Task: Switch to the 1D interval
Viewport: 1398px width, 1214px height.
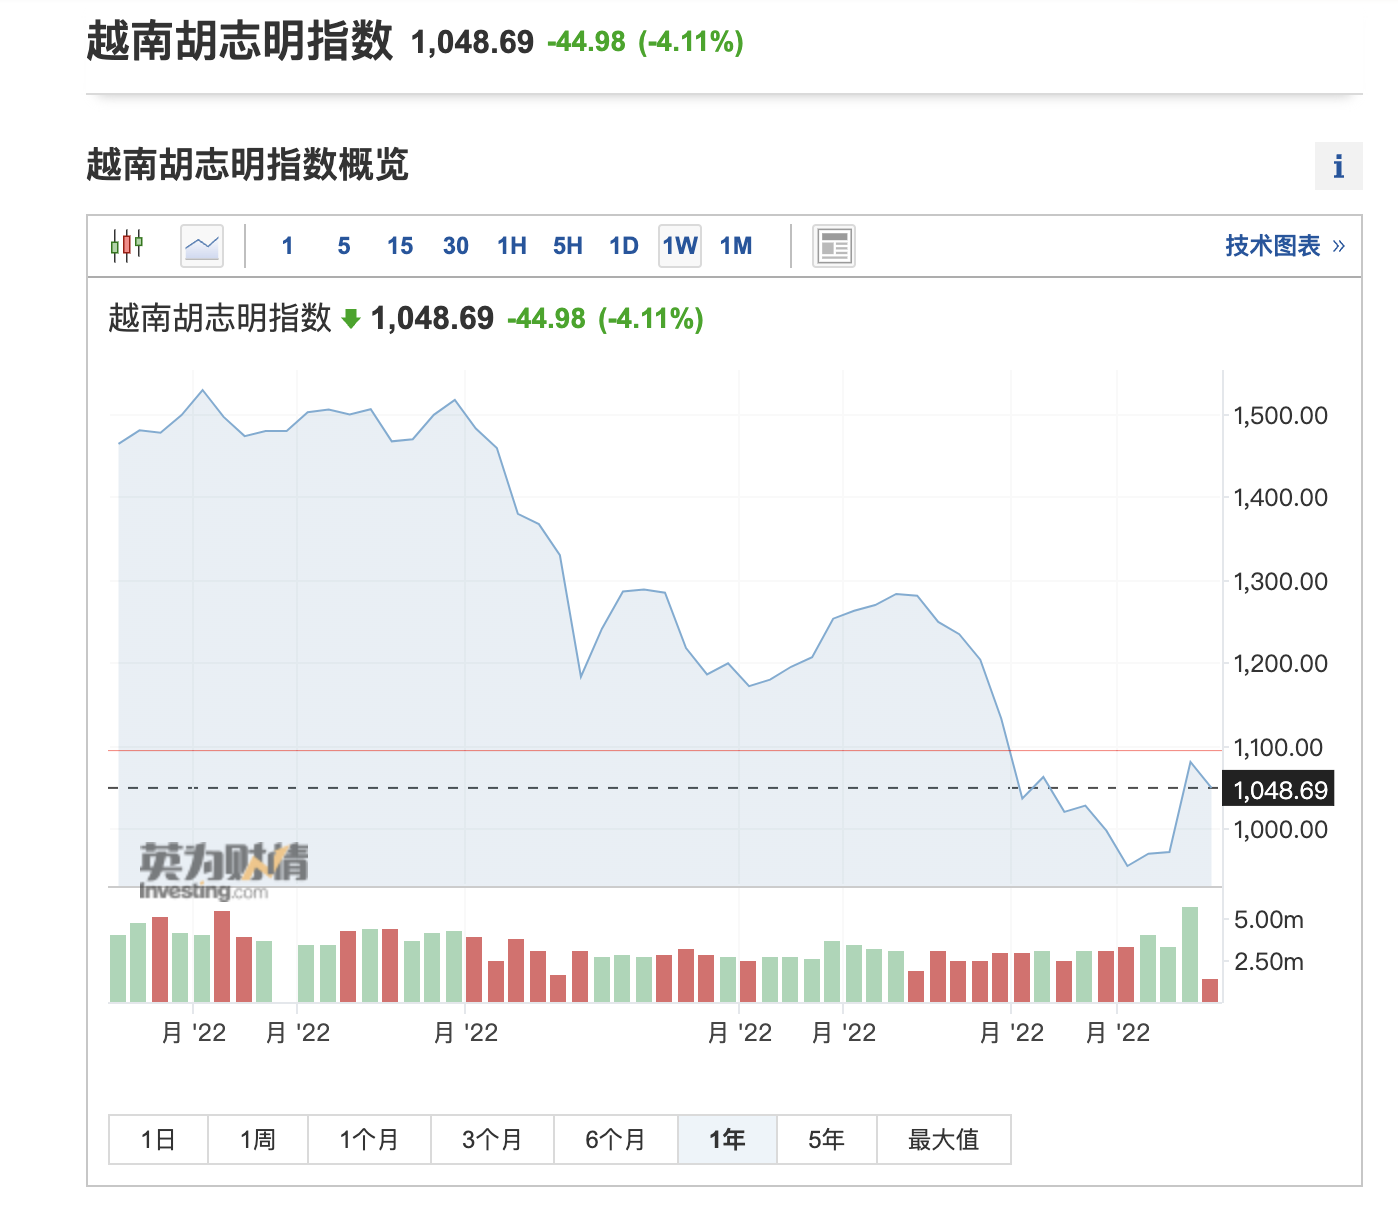Action: pyautogui.click(x=624, y=246)
